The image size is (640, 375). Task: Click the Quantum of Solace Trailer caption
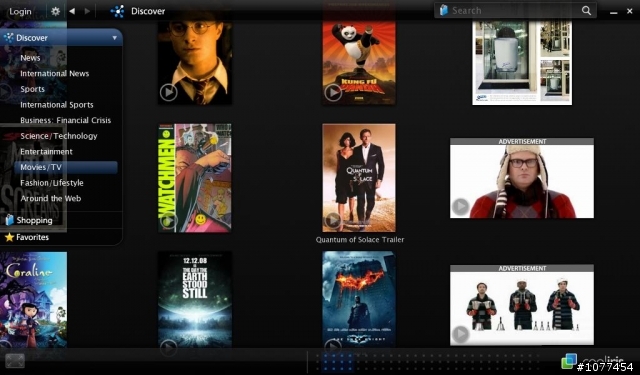[x=360, y=240]
